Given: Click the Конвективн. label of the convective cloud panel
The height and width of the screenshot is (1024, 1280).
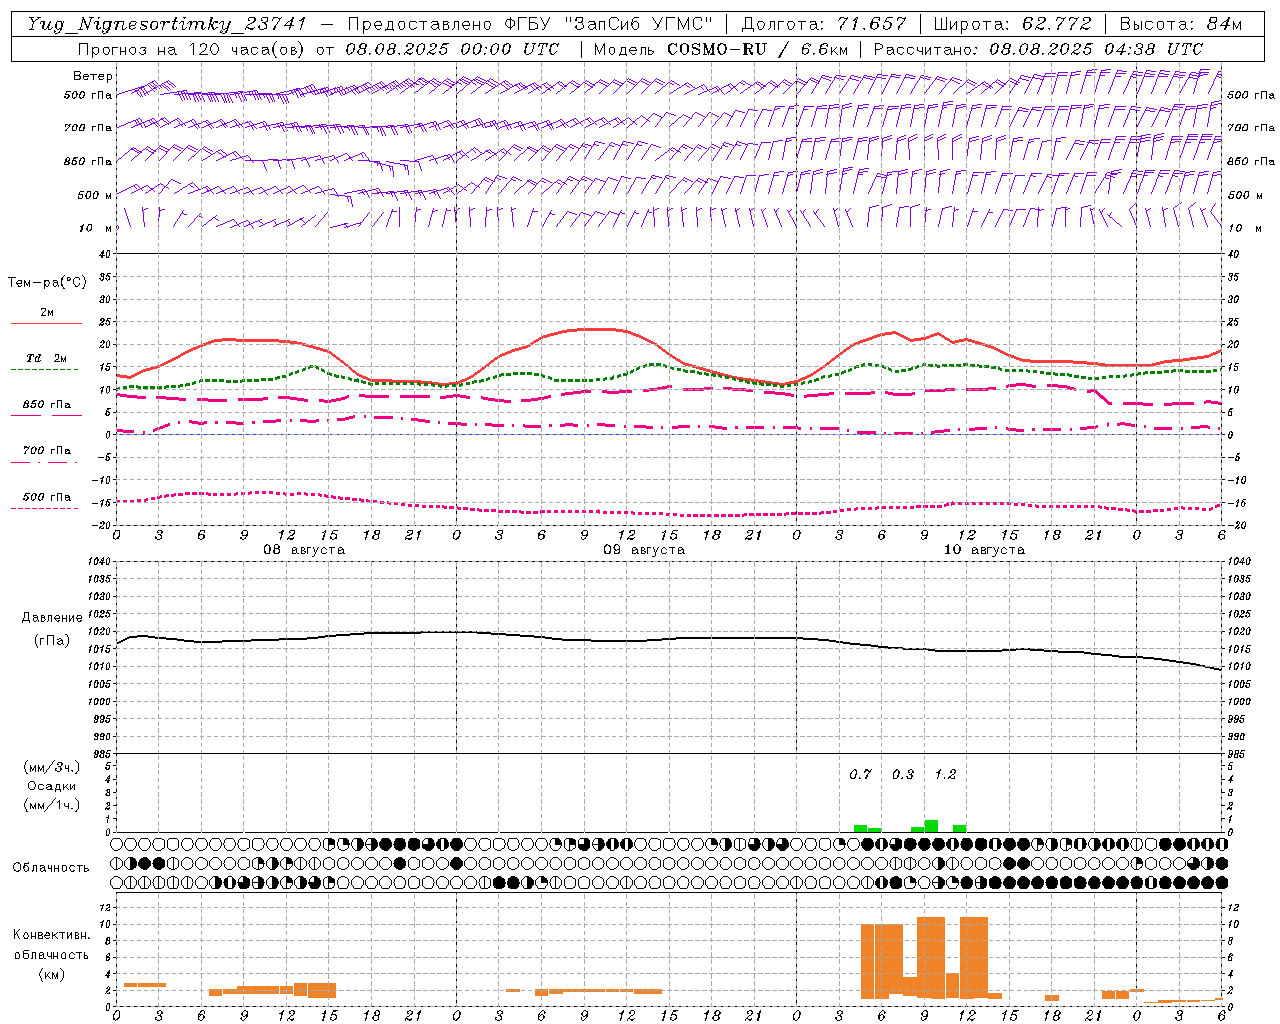Looking at the screenshot, I should pyautogui.click(x=51, y=935).
